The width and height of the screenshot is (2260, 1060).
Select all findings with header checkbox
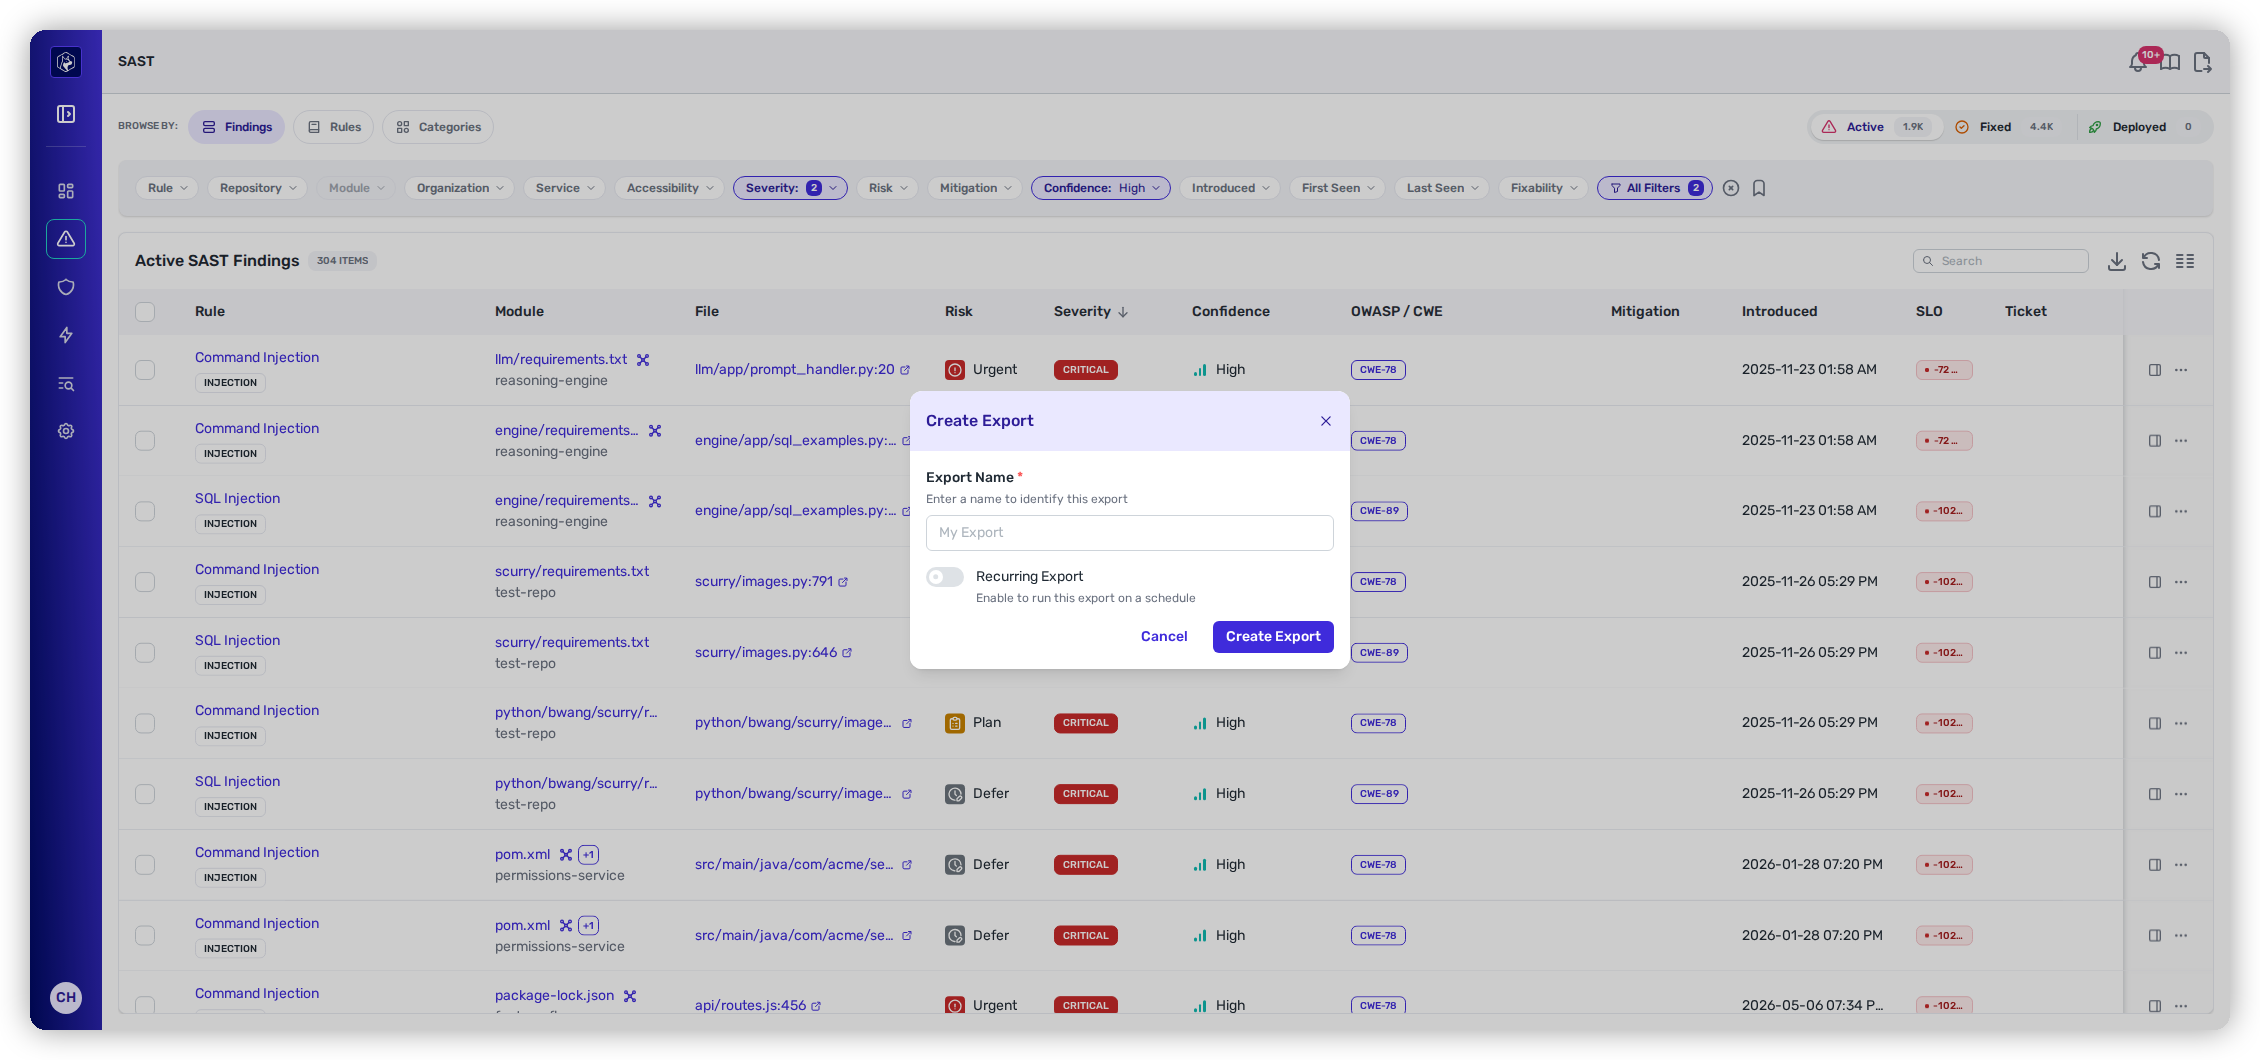click(x=145, y=312)
